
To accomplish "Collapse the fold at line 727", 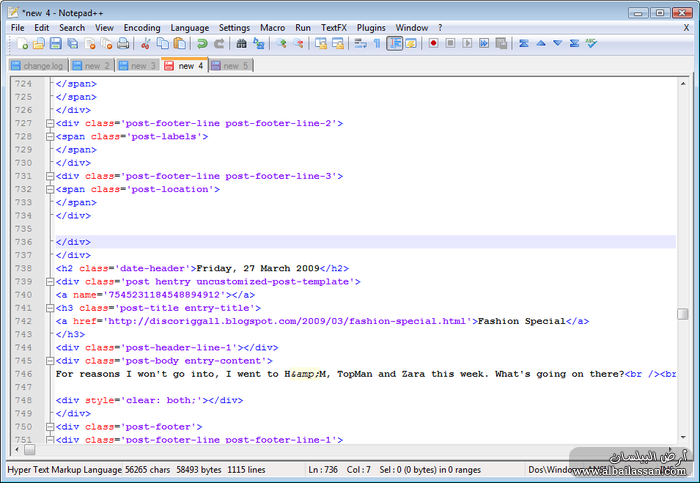I will click(50, 123).
